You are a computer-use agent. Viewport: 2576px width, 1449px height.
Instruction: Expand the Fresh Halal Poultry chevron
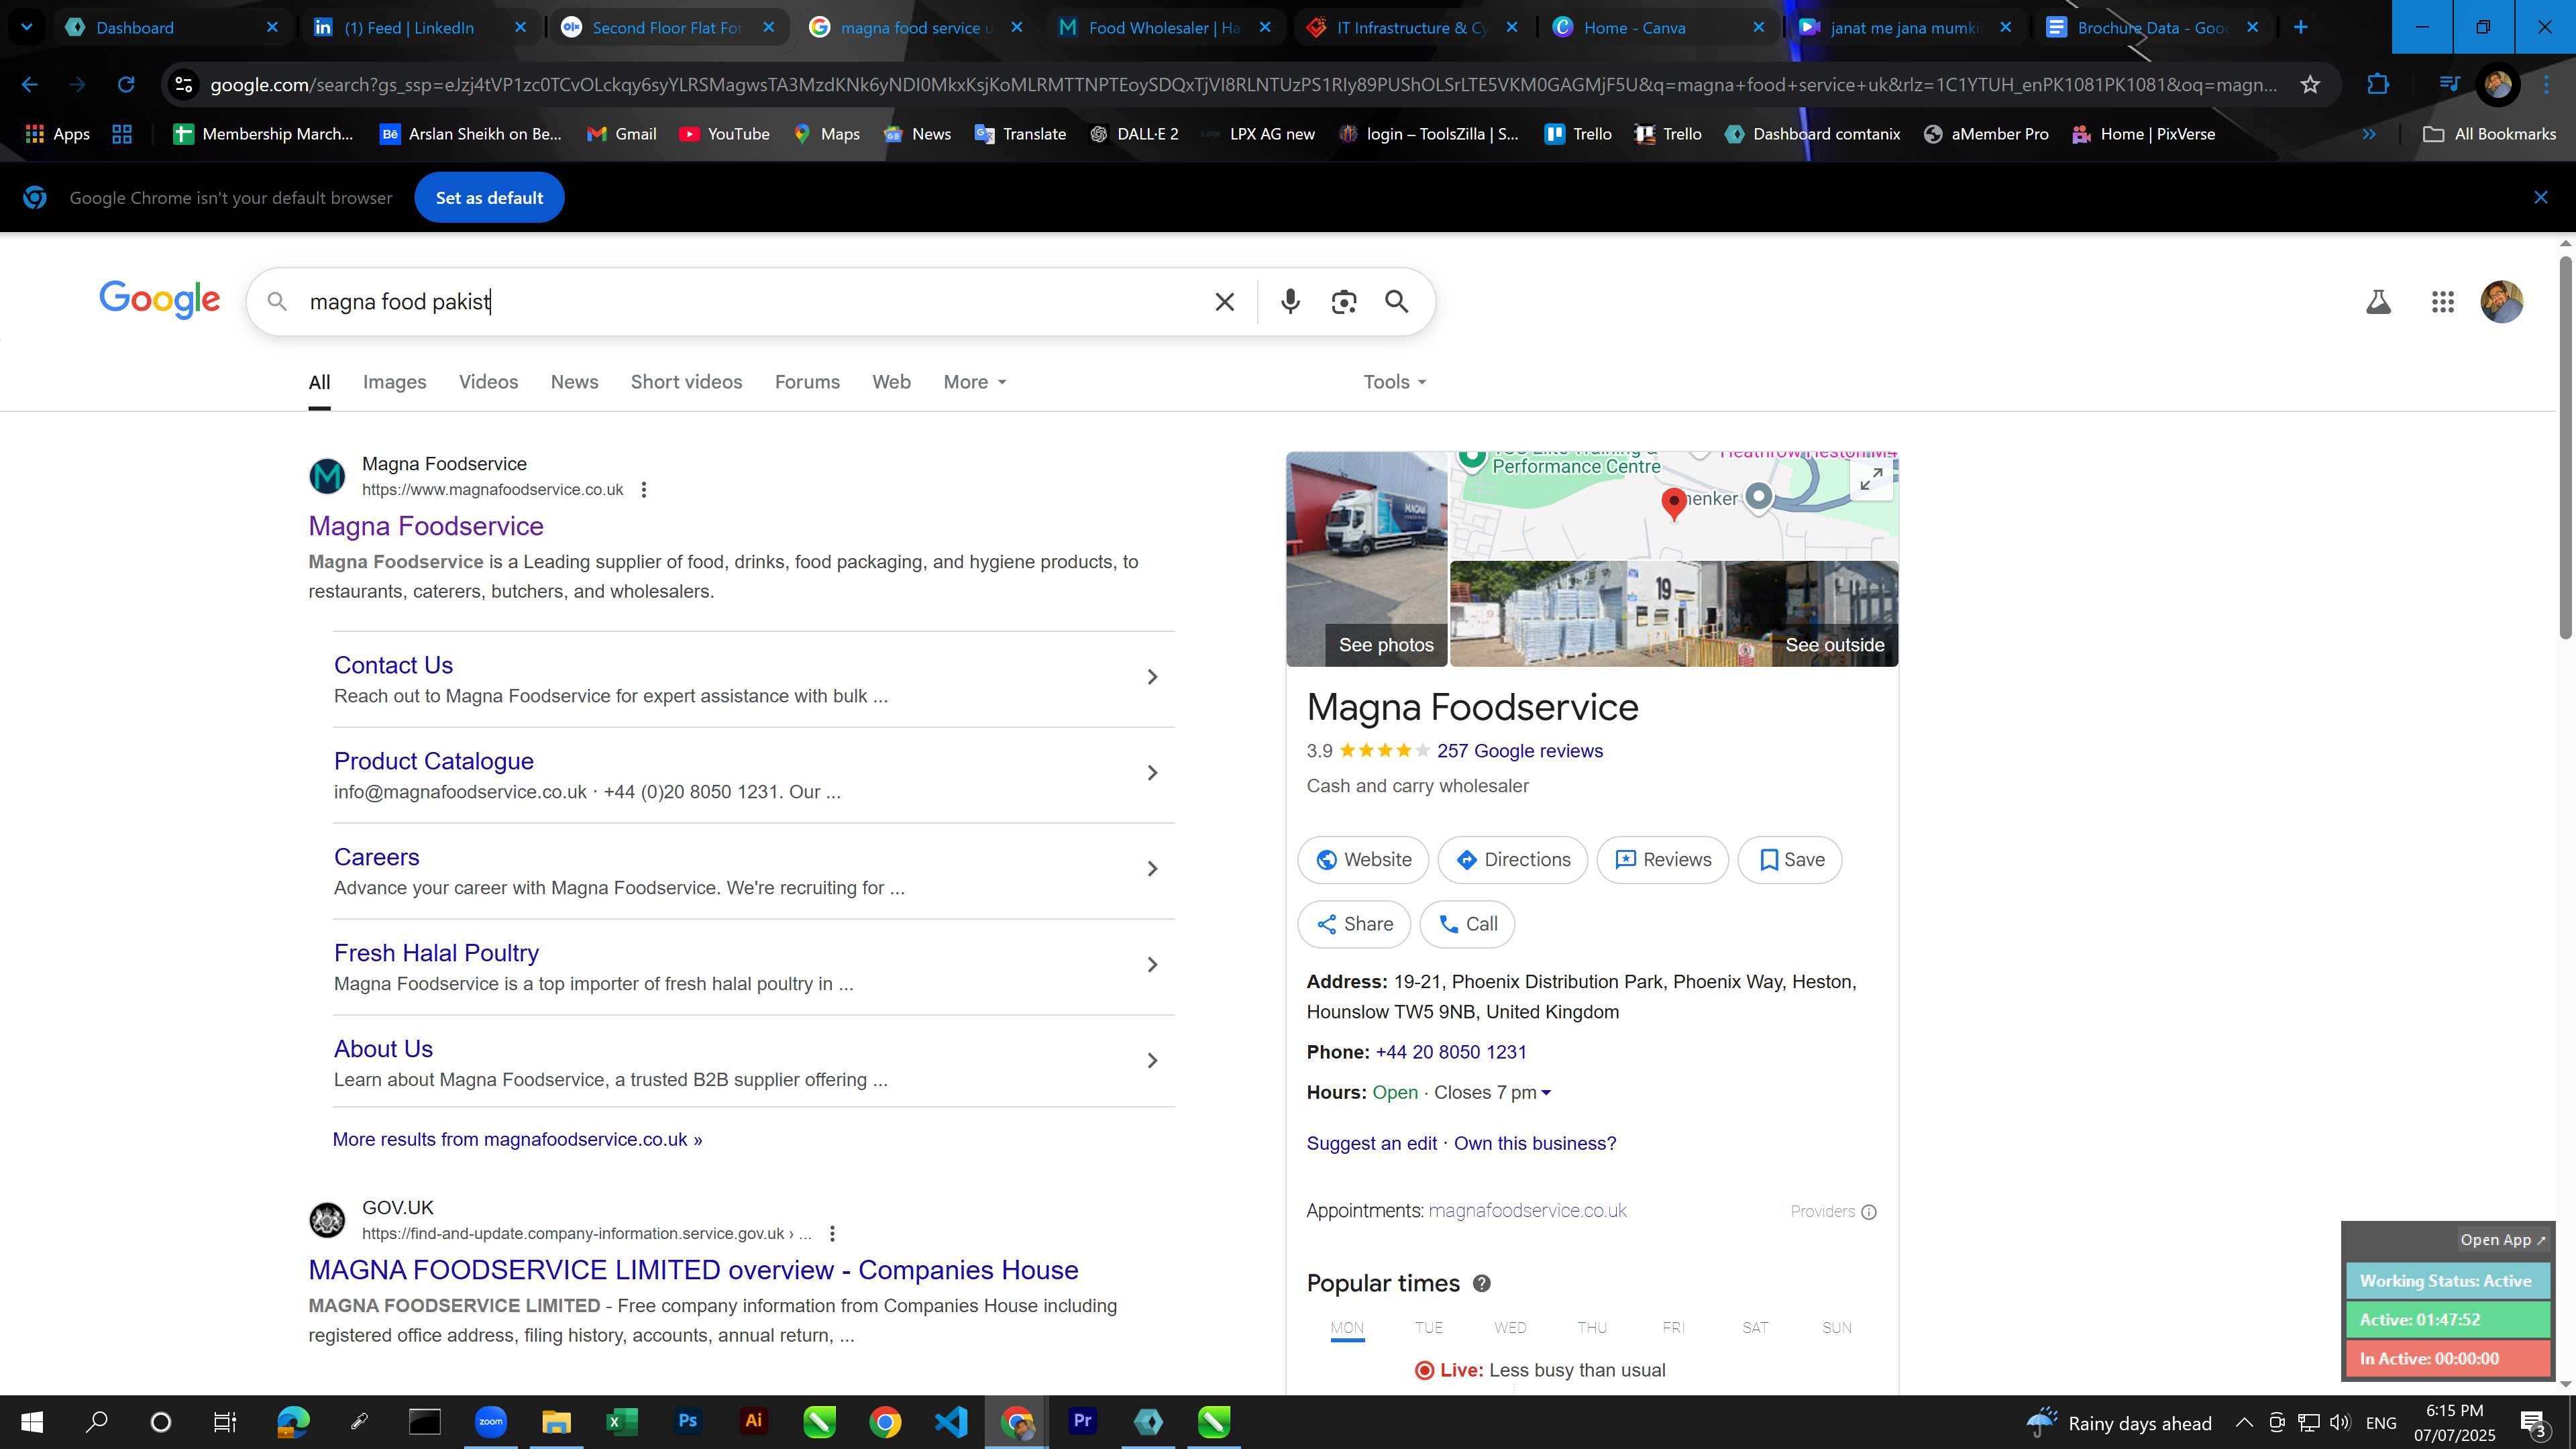tap(1152, 965)
